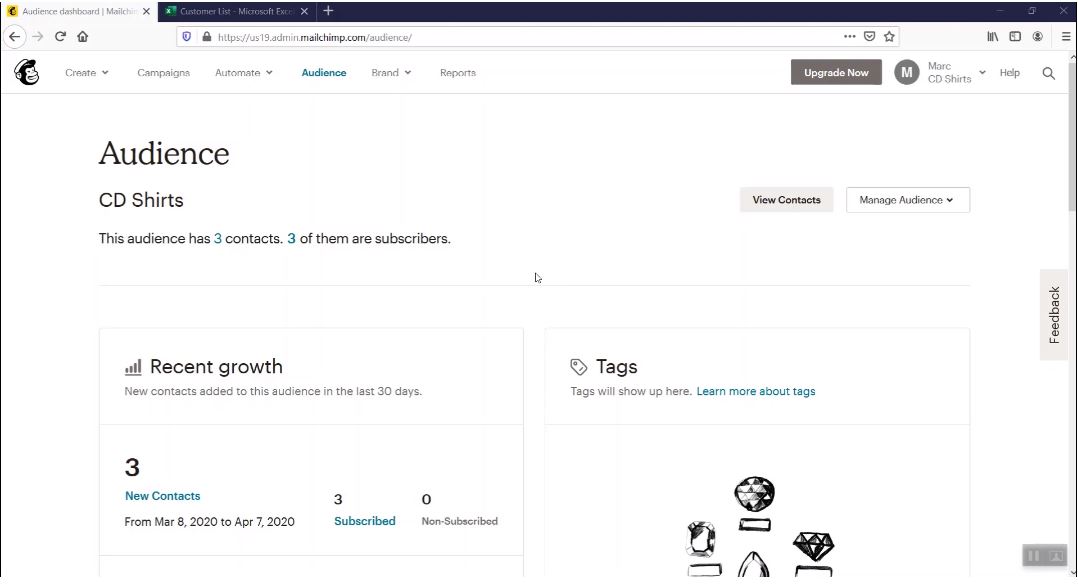The width and height of the screenshot is (1078, 586).
Task: Click the Recent growth heading
Action: (x=216, y=367)
